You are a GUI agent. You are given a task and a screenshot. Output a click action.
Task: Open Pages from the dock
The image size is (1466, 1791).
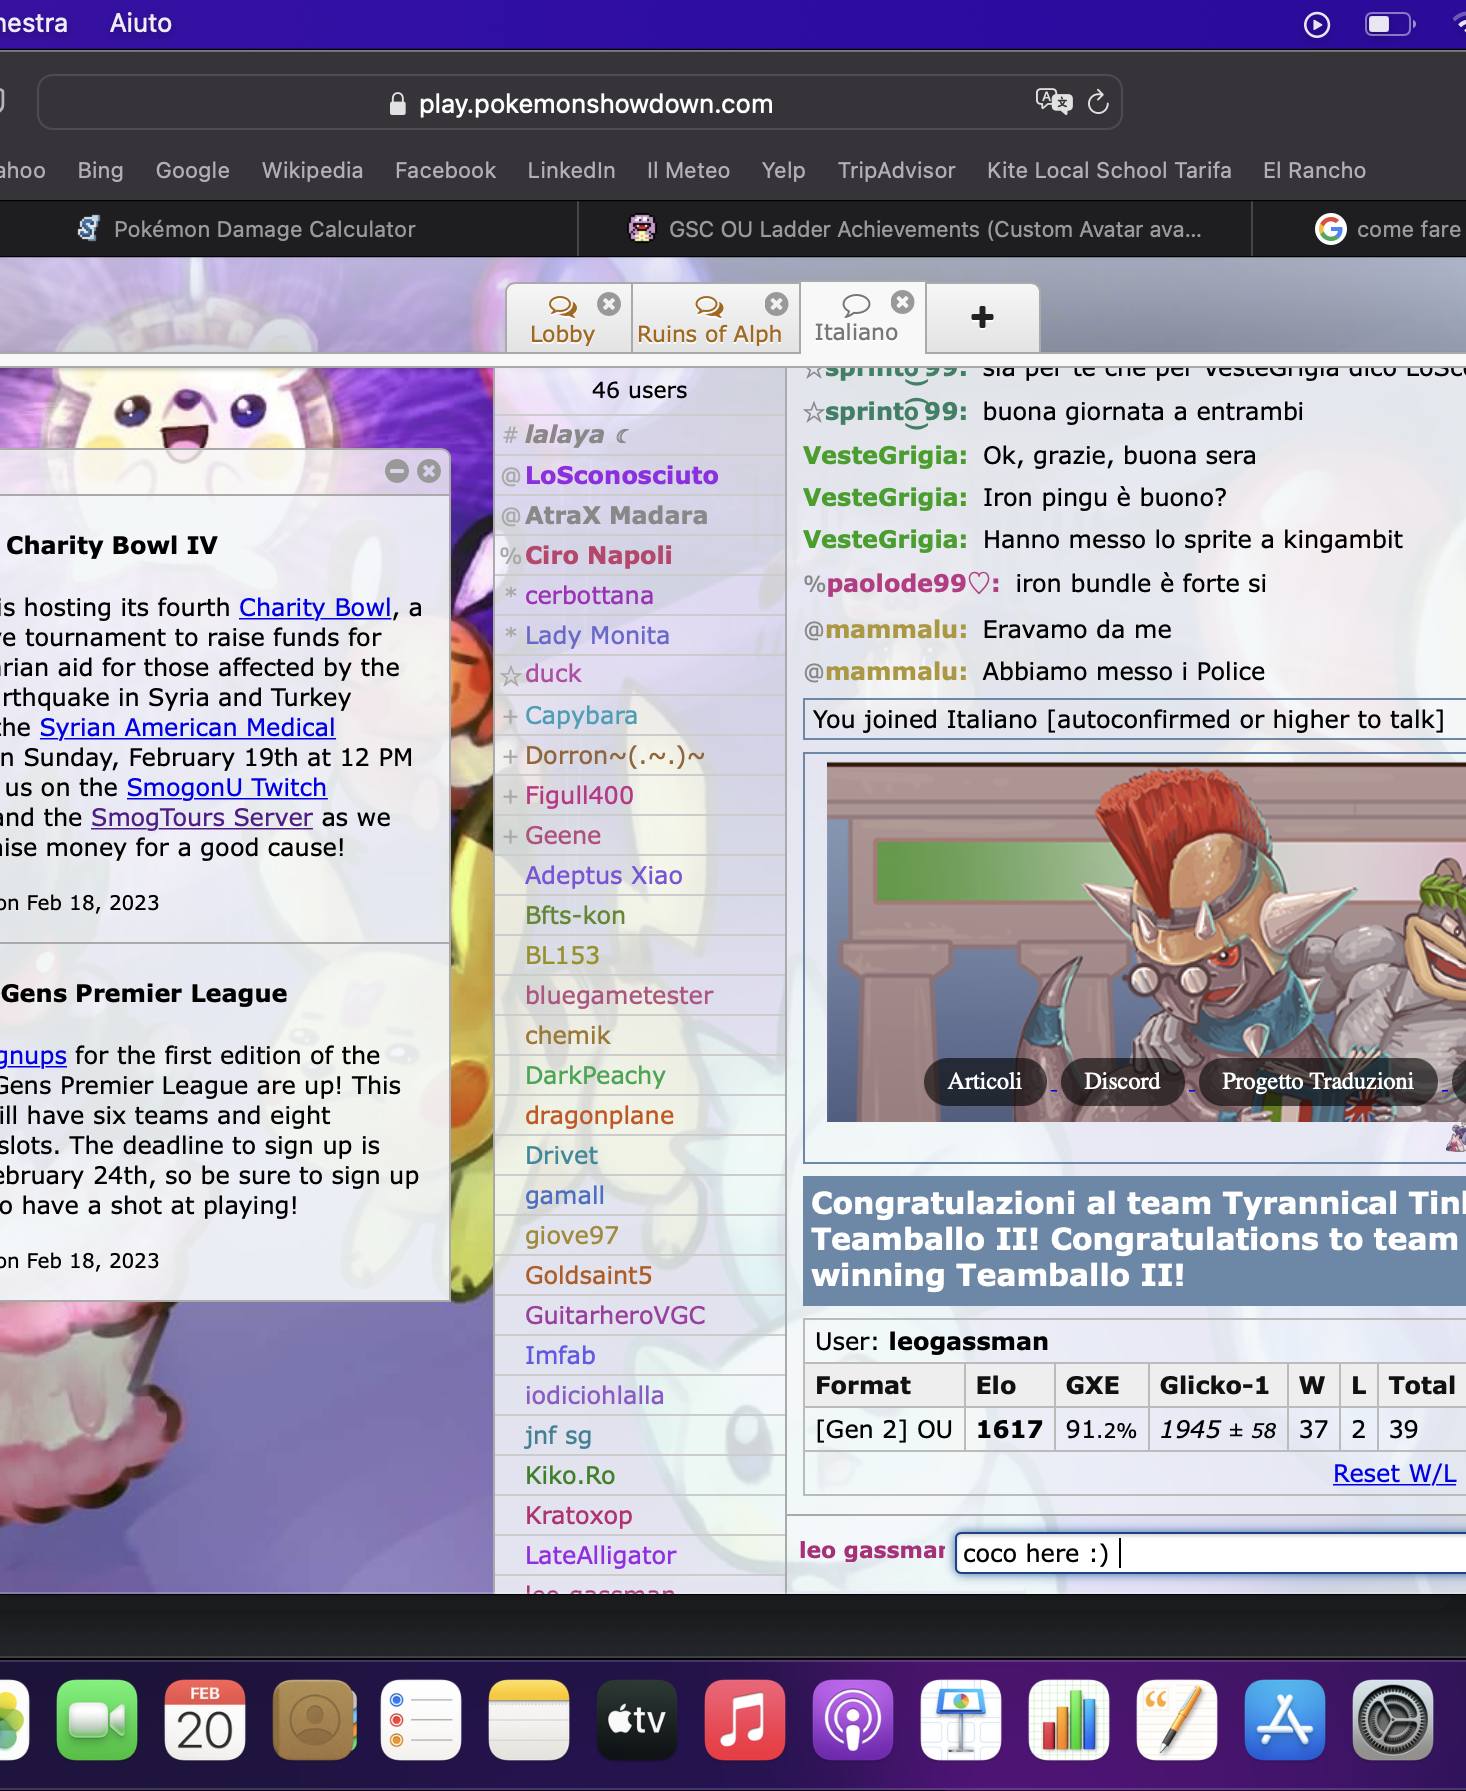1177,1719
